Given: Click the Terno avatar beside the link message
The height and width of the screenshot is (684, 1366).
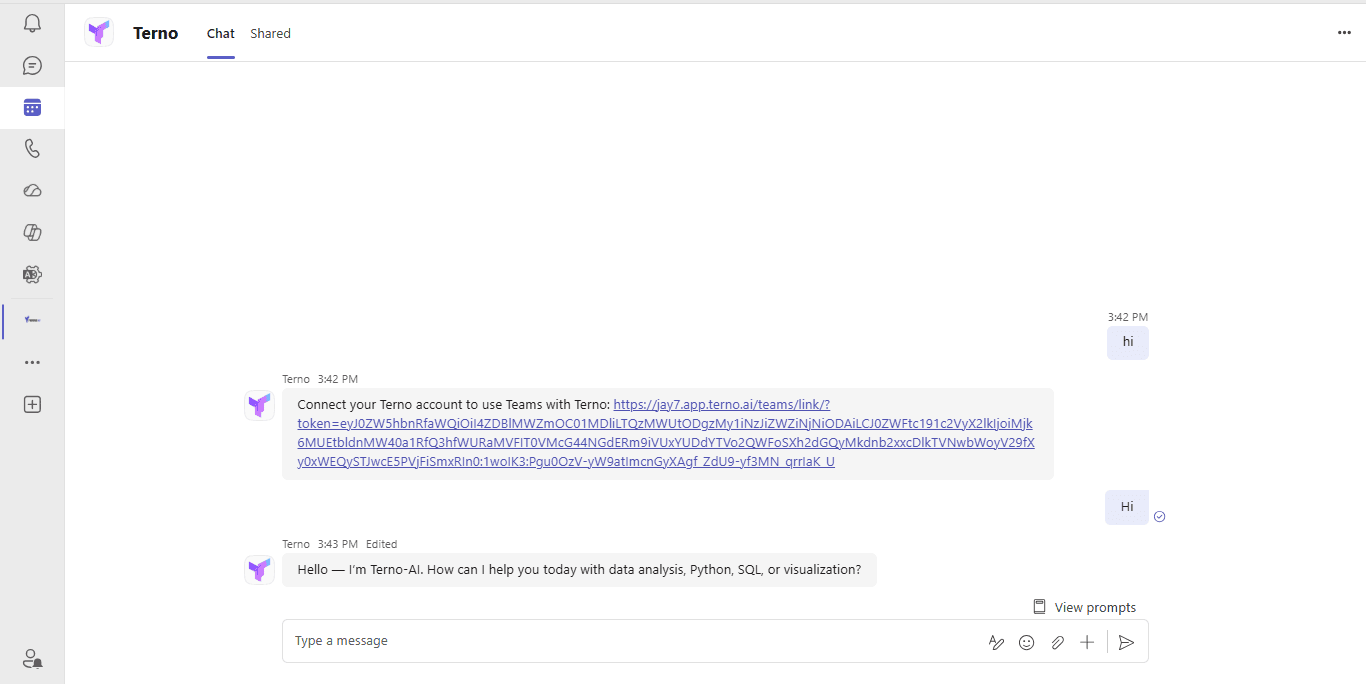Looking at the screenshot, I should (x=260, y=405).
